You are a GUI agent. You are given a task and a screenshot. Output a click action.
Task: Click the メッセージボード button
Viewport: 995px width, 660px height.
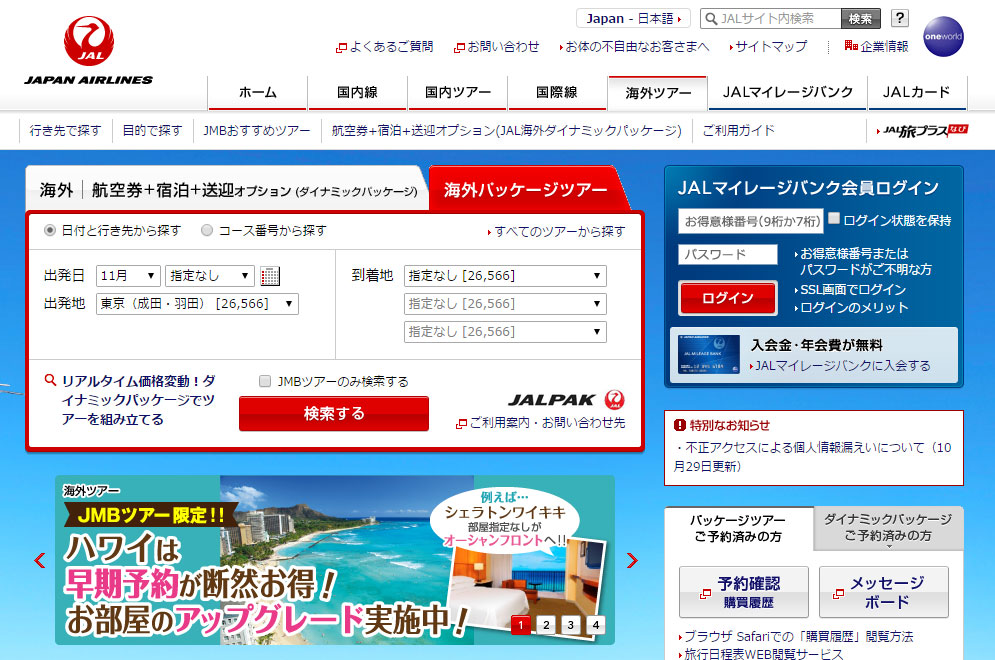(x=884, y=592)
